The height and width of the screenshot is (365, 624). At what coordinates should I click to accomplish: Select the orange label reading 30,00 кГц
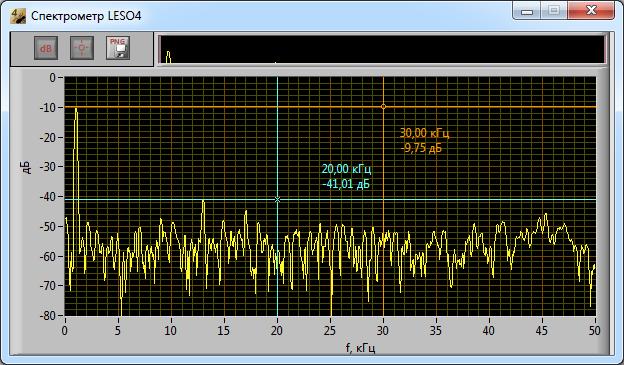coord(424,133)
